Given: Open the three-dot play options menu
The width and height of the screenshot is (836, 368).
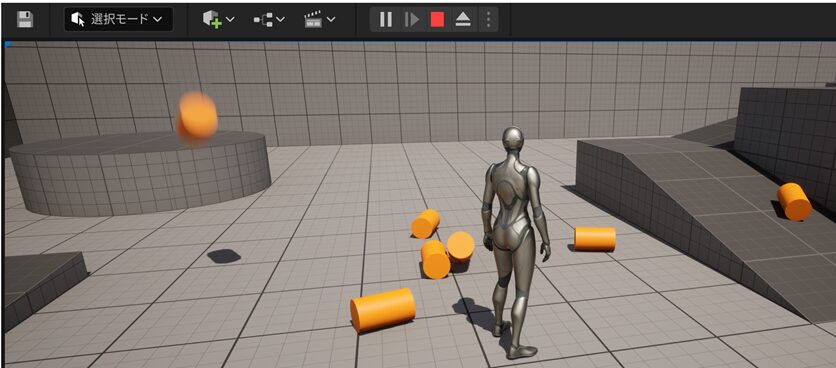Looking at the screenshot, I should pyautogui.click(x=488, y=20).
